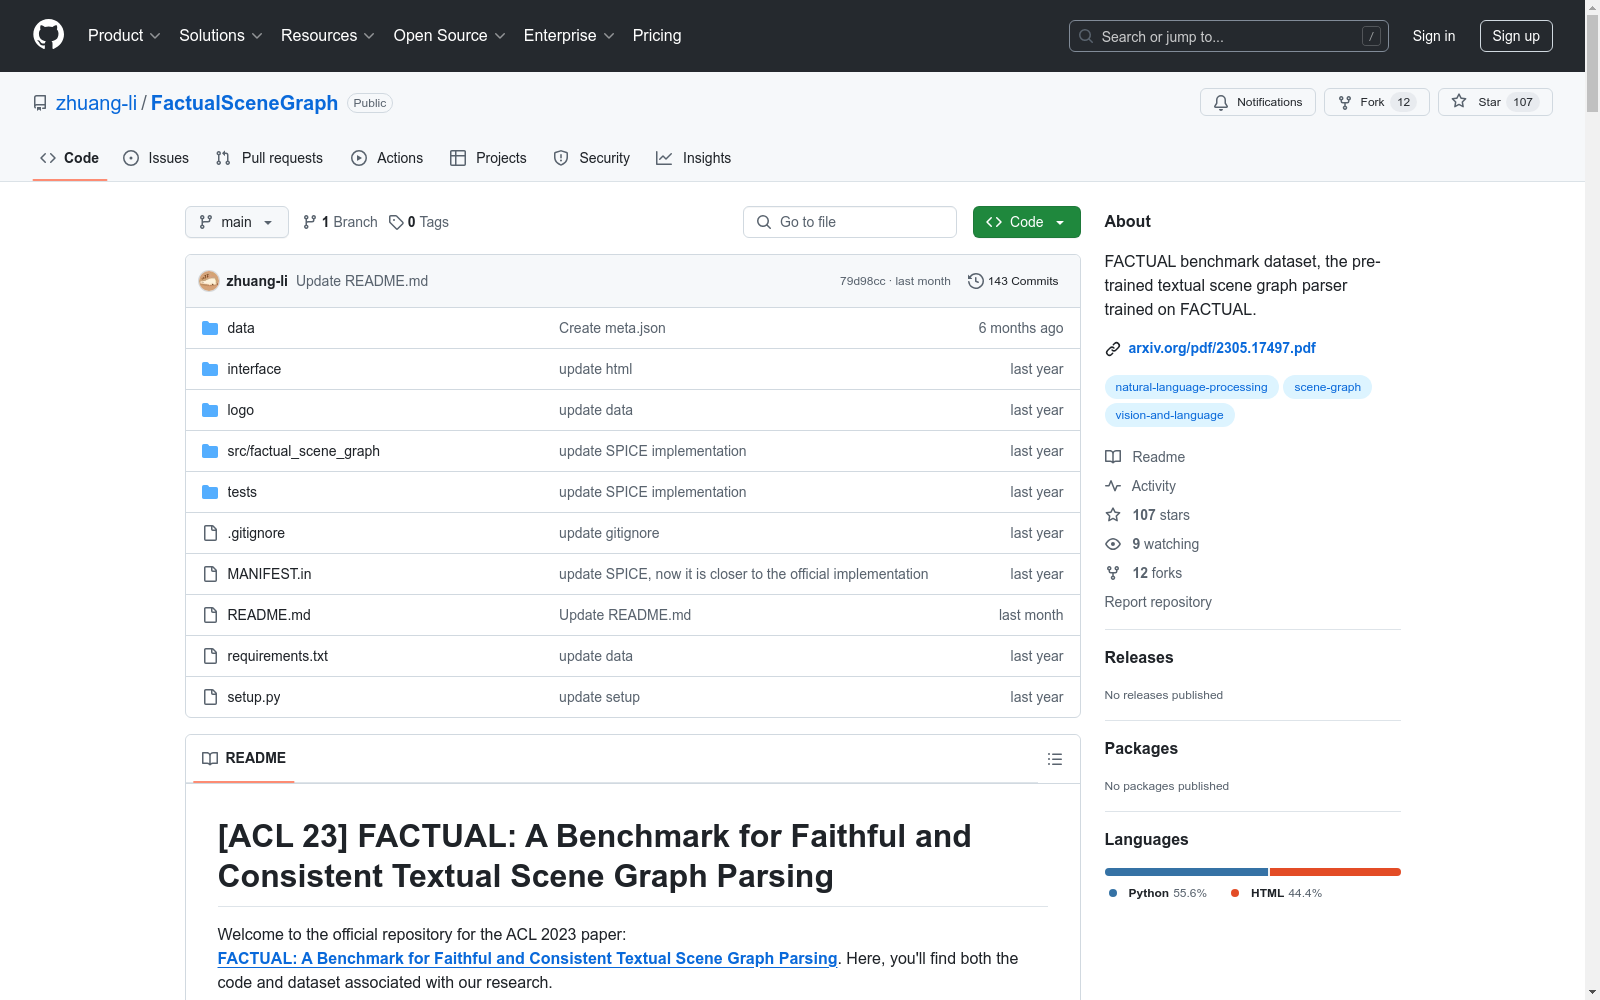Click the eye icon beside 9 watching
The image size is (1600, 1000).
[1113, 544]
